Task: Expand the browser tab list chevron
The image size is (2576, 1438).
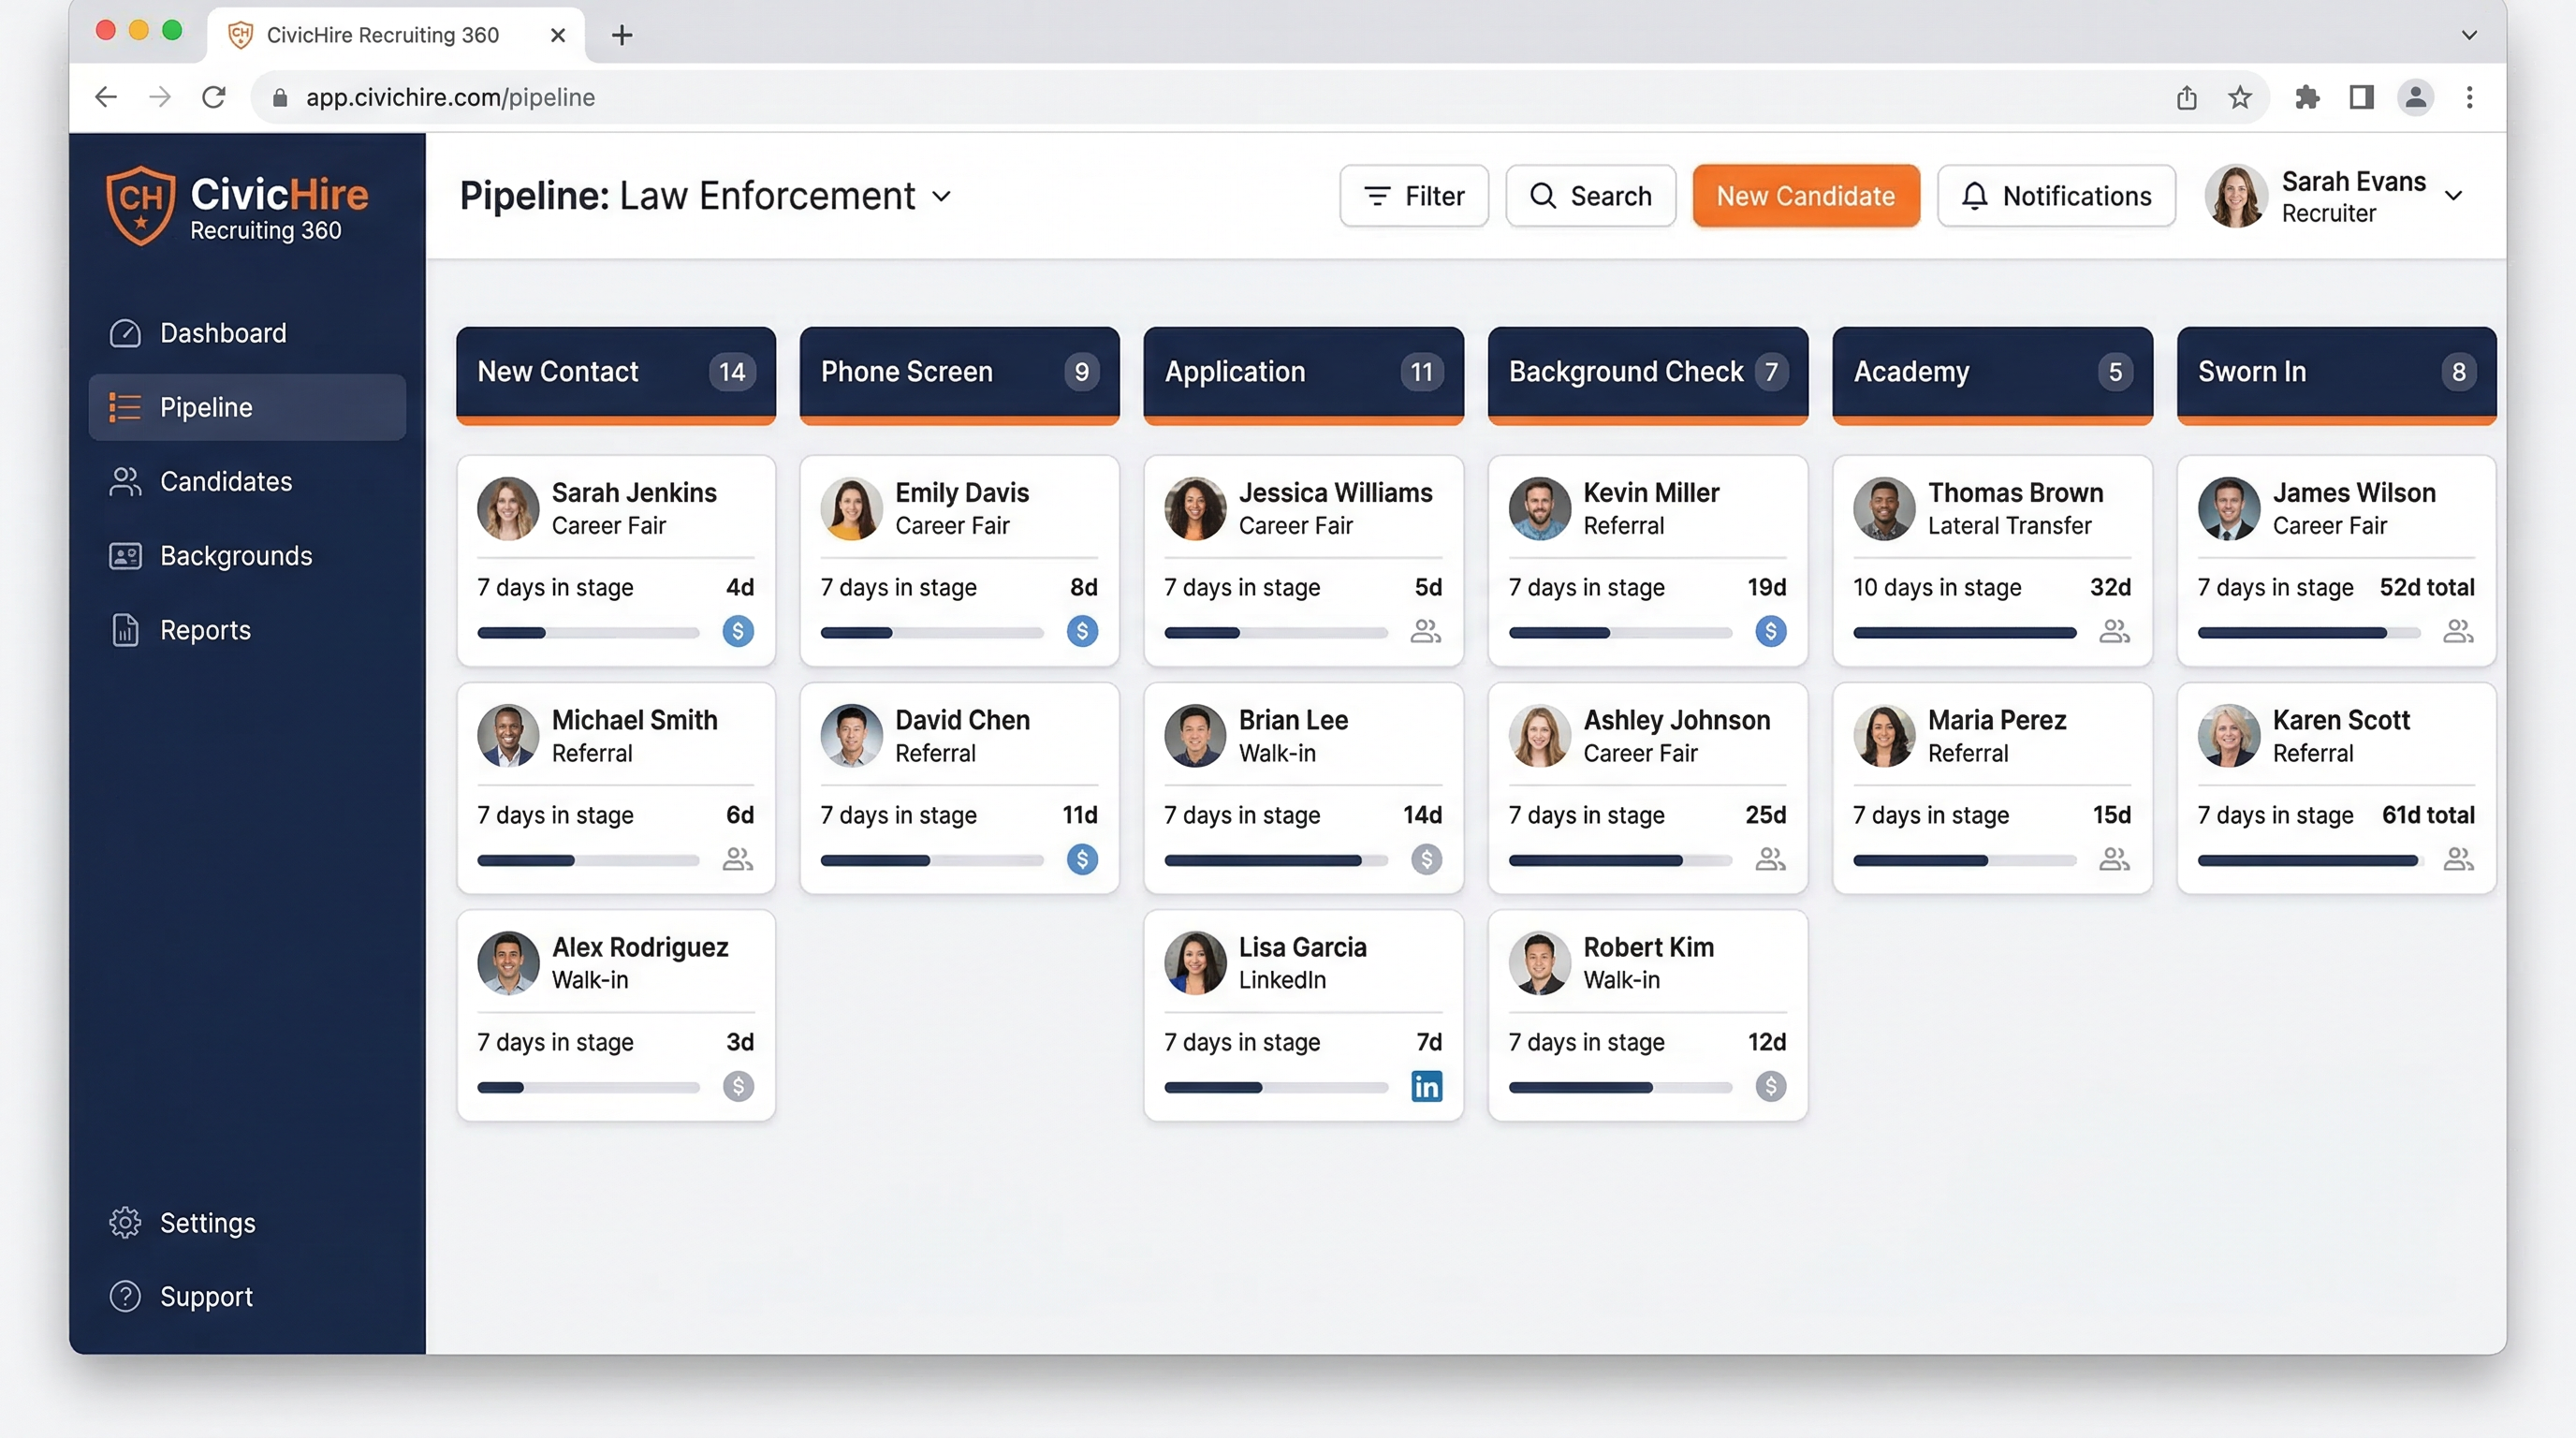Action: coord(2468,35)
